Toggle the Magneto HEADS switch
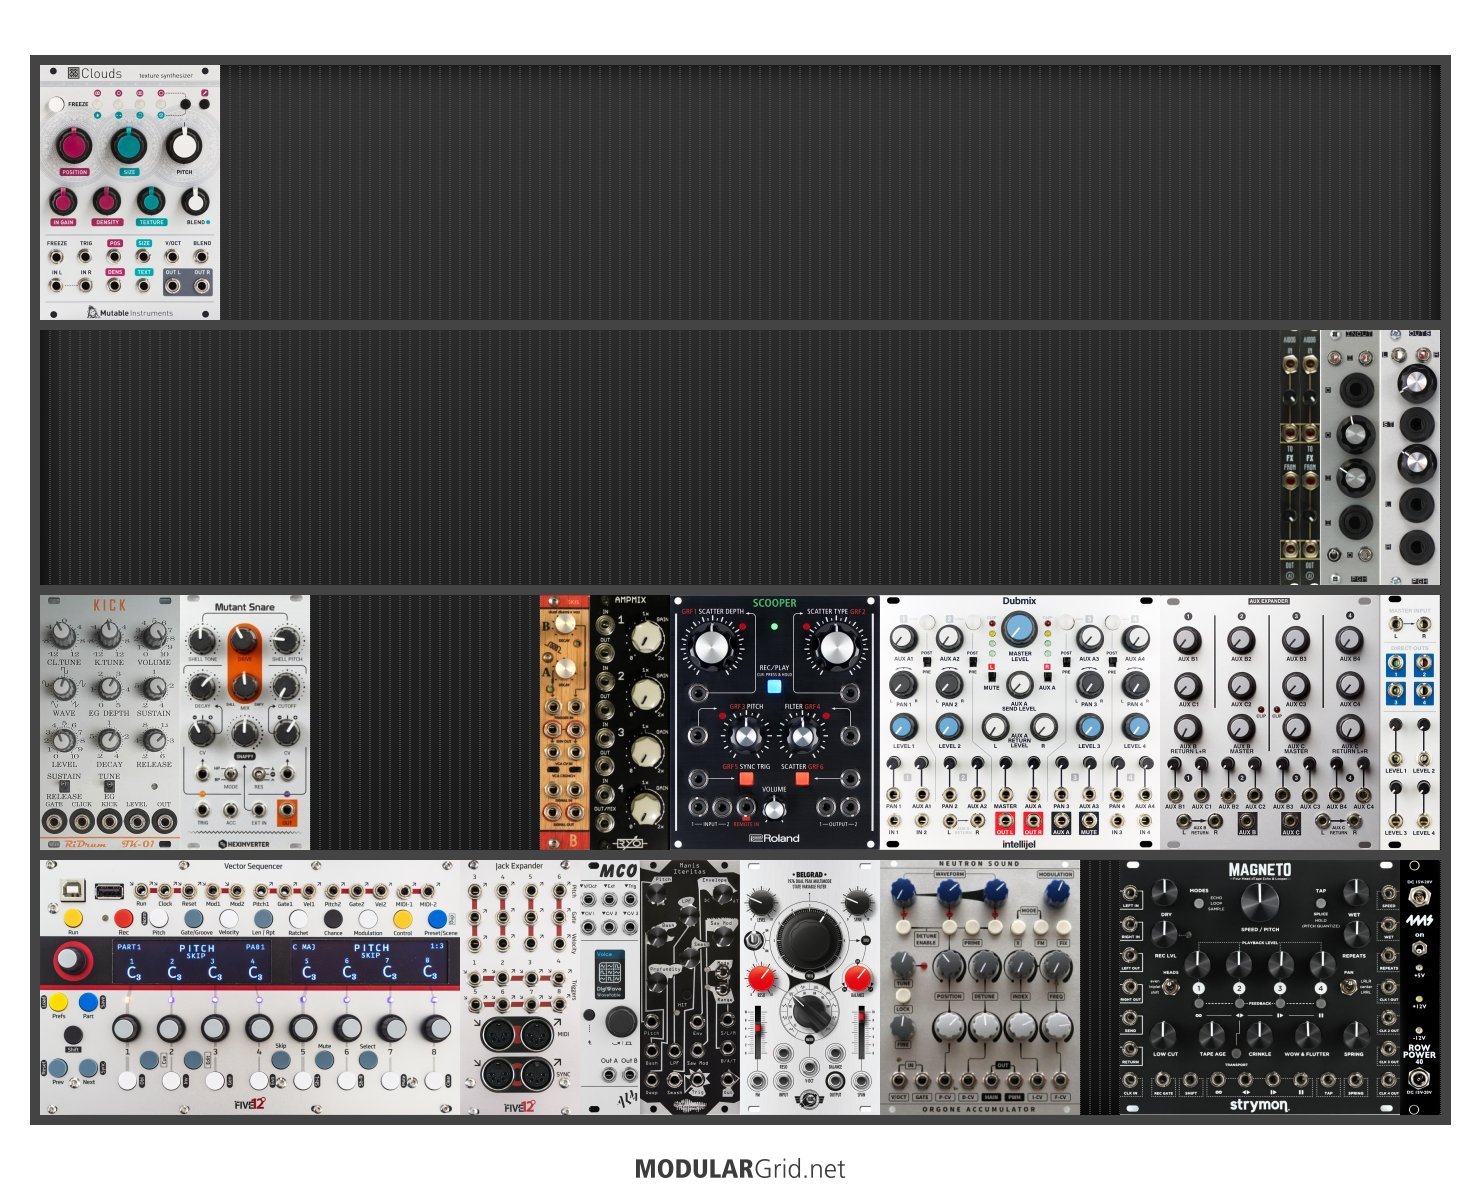The height and width of the screenshot is (1190, 1481). coord(1171,988)
